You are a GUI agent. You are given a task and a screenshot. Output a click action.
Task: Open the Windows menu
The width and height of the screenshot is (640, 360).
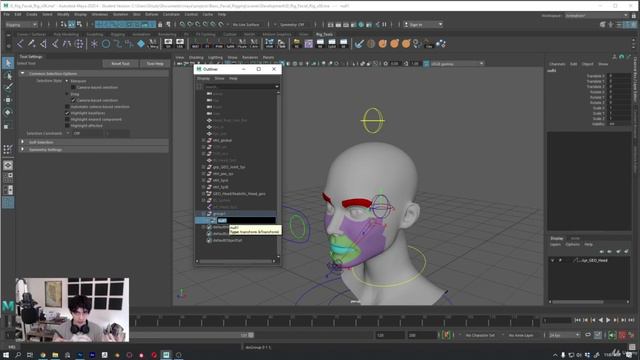click(100, 14)
